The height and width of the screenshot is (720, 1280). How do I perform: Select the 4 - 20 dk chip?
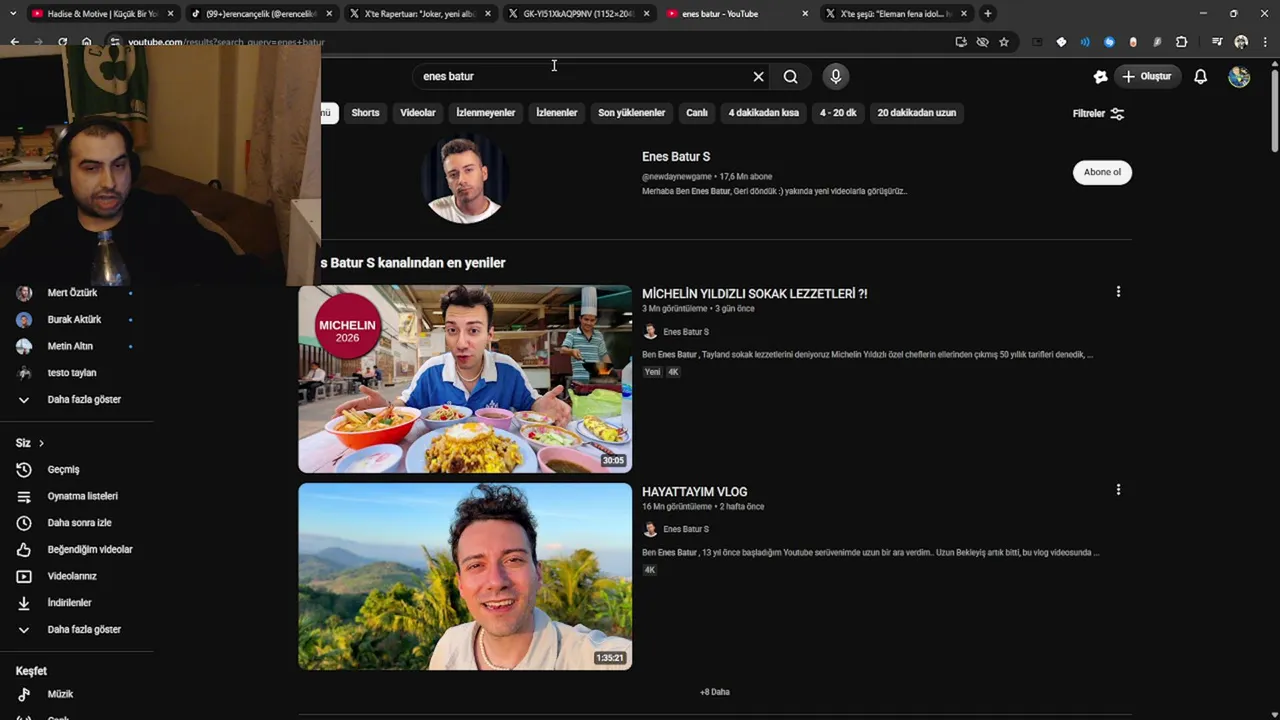(838, 113)
